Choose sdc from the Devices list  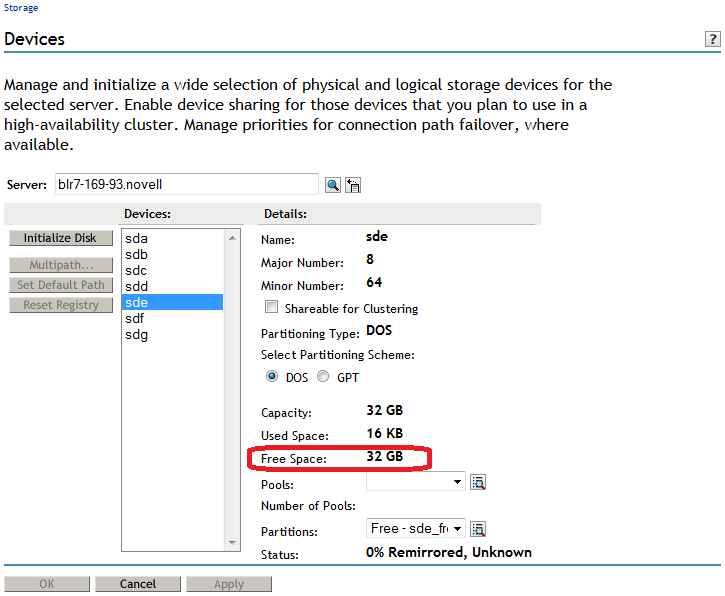pos(136,271)
